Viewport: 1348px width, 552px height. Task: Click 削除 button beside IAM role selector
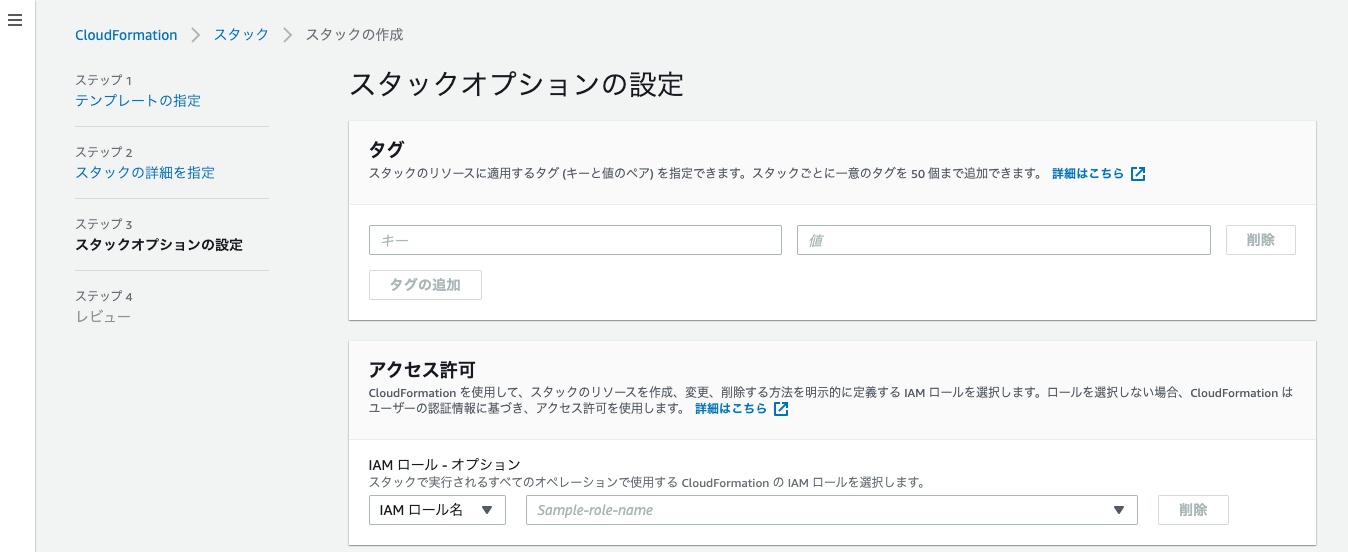[1193, 510]
